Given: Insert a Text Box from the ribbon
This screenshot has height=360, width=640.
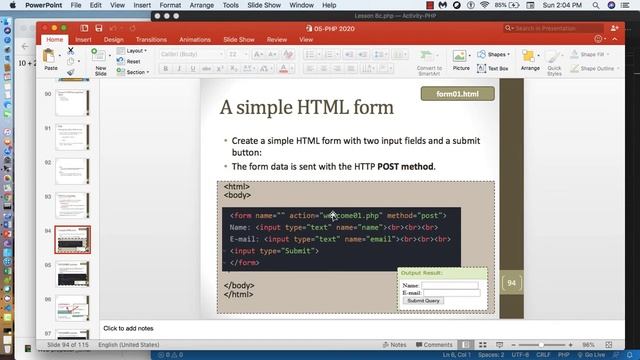Looking at the screenshot, I should (x=493, y=69).
